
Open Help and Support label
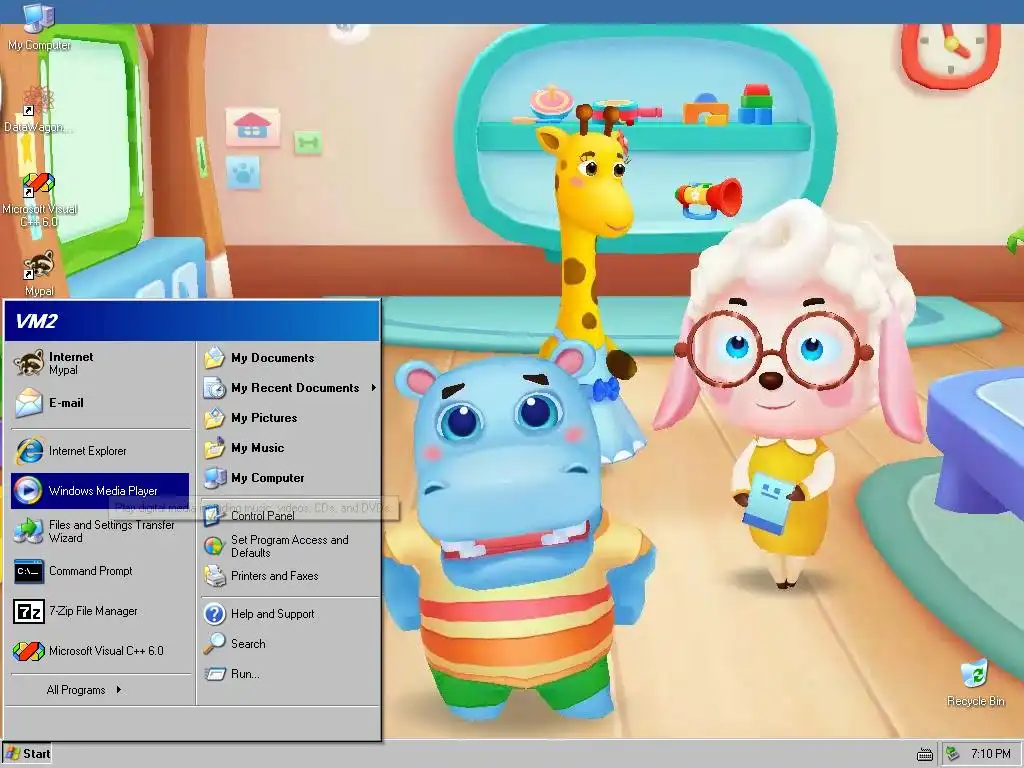point(272,614)
